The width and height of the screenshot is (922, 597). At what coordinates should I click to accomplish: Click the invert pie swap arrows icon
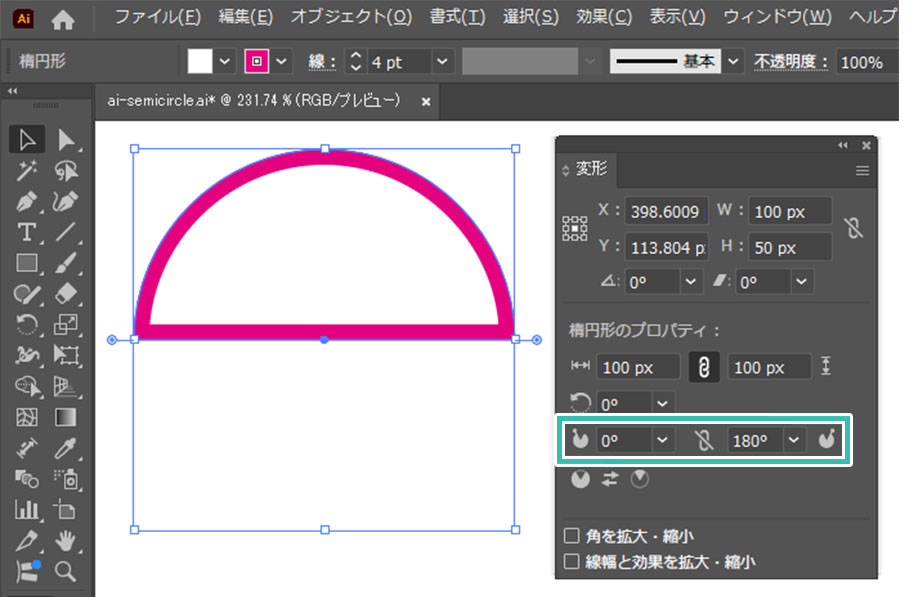click(609, 480)
